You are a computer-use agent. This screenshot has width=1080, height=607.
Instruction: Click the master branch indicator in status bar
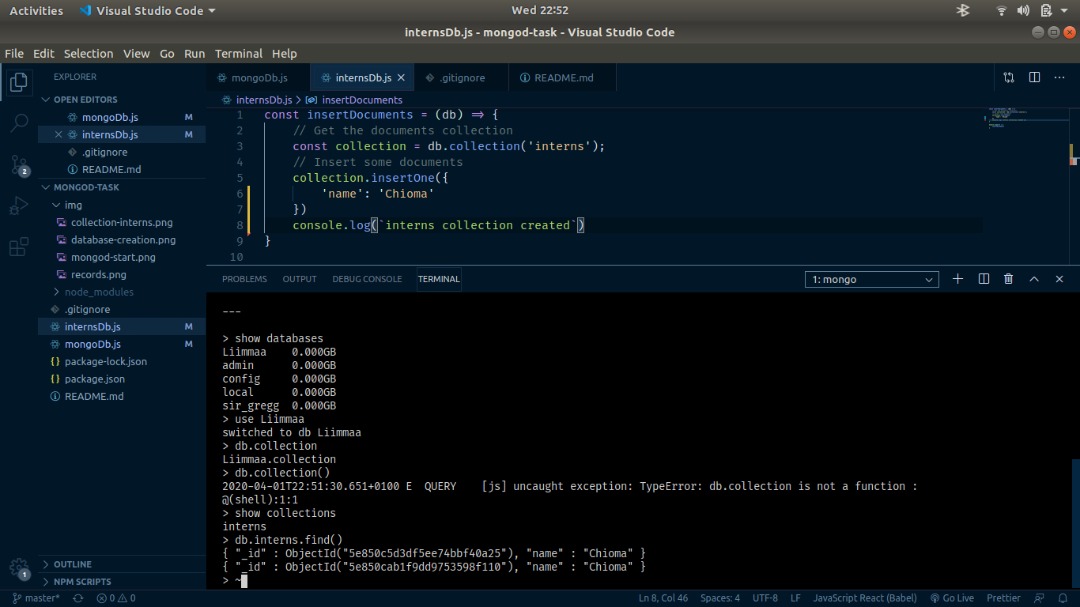[x=37, y=598]
